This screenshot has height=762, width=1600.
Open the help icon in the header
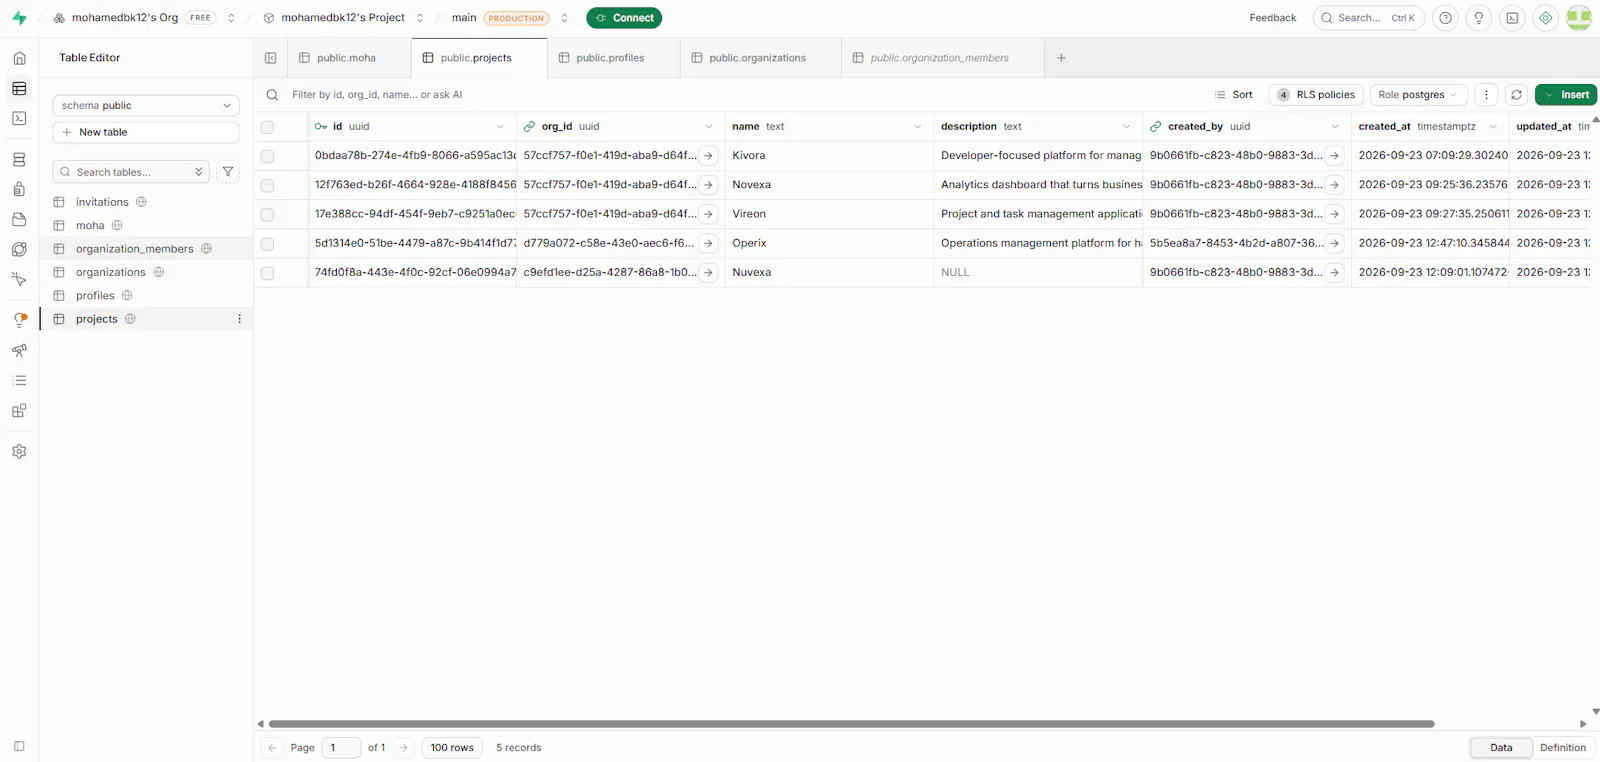(x=1445, y=18)
